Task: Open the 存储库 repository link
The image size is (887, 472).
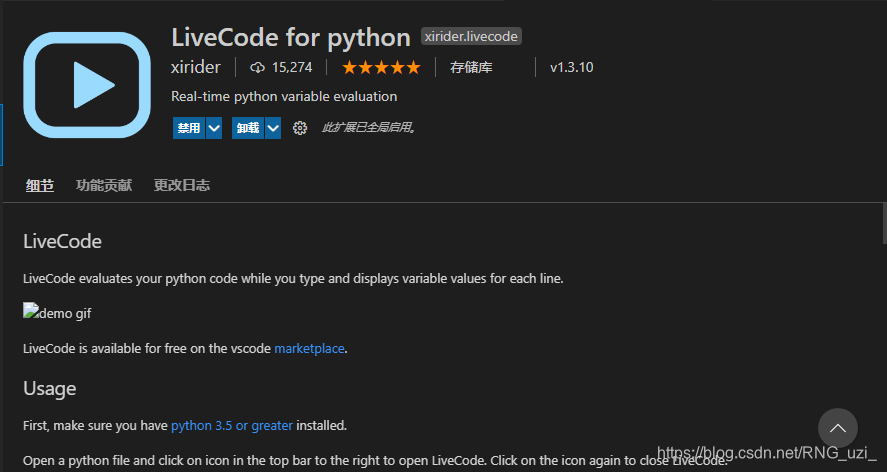Action: coord(471,68)
